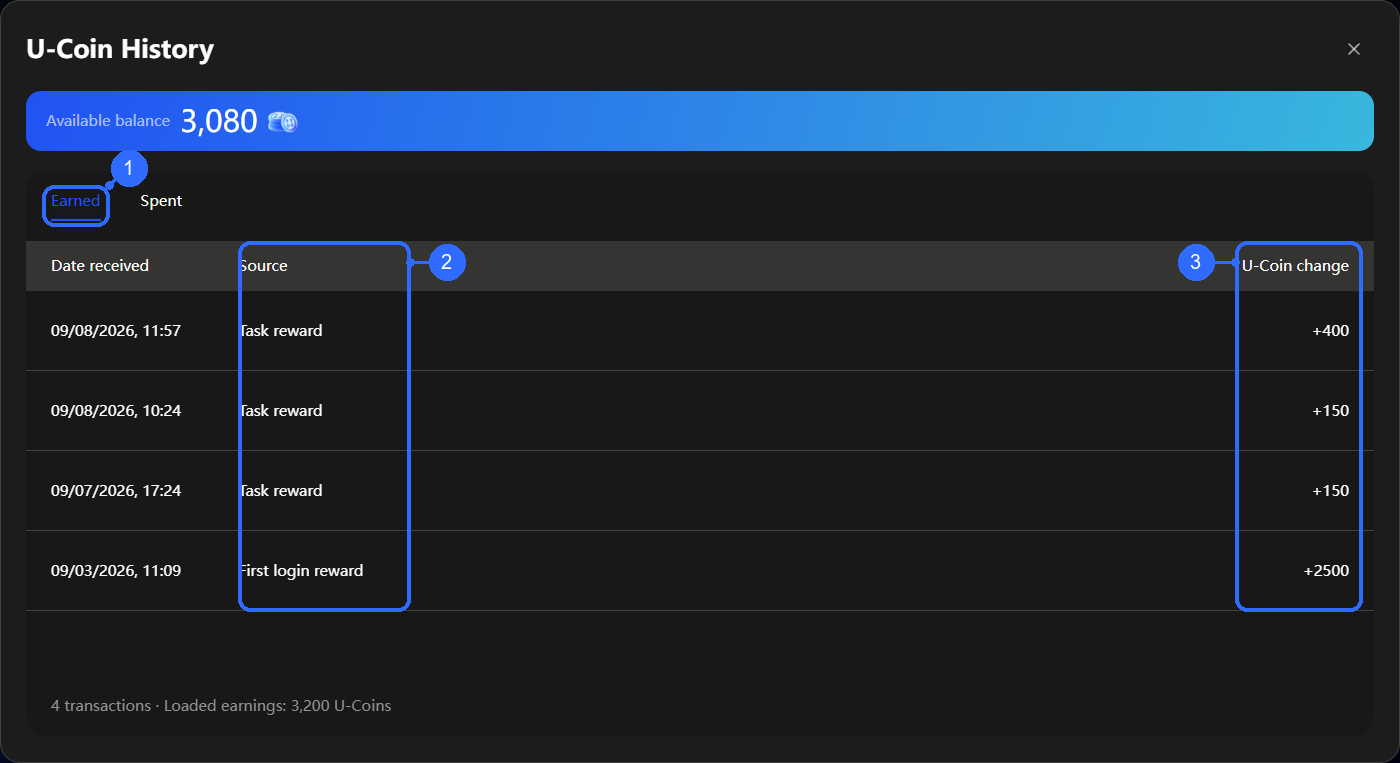The height and width of the screenshot is (763, 1400).
Task: Click the First login reward source
Action: click(301, 571)
